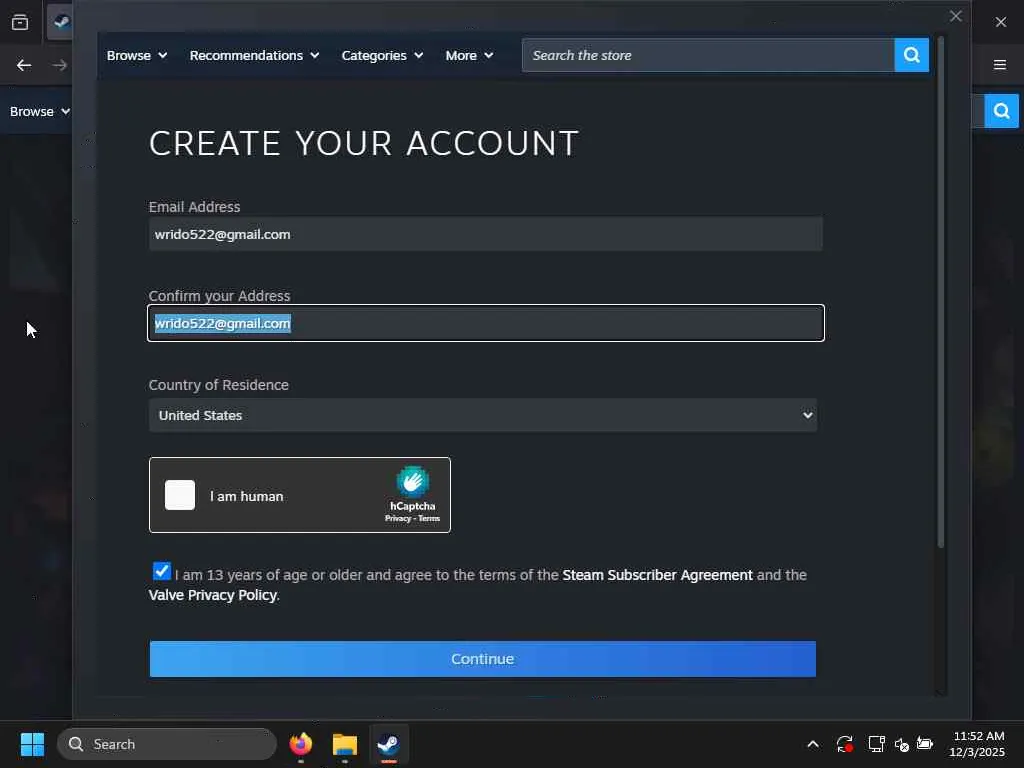Open the Valve Privacy Policy link
The width and height of the screenshot is (1024, 768).
[x=212, y=595]
